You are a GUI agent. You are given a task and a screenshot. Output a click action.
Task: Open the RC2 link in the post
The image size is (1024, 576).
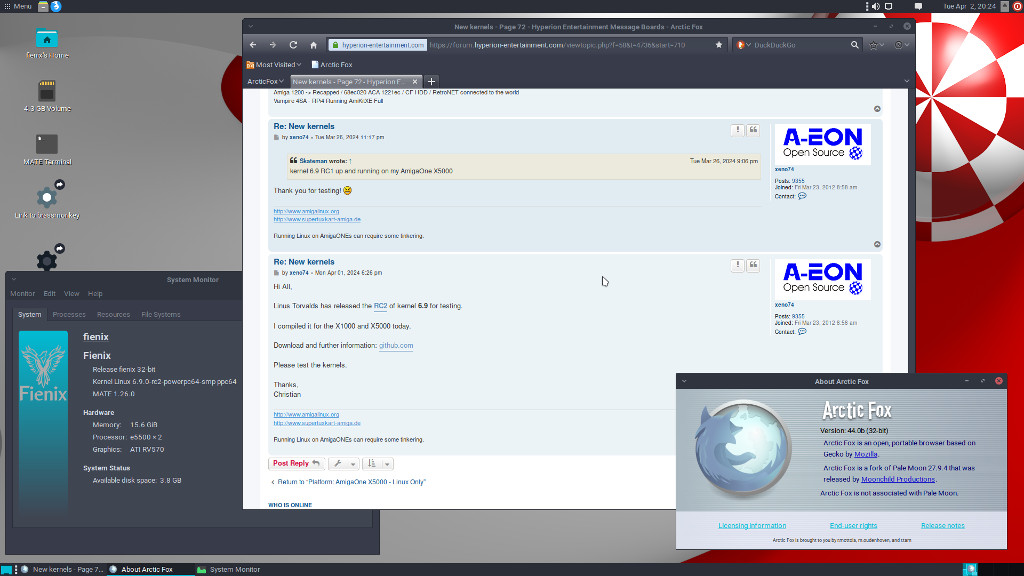click(380, 306)
